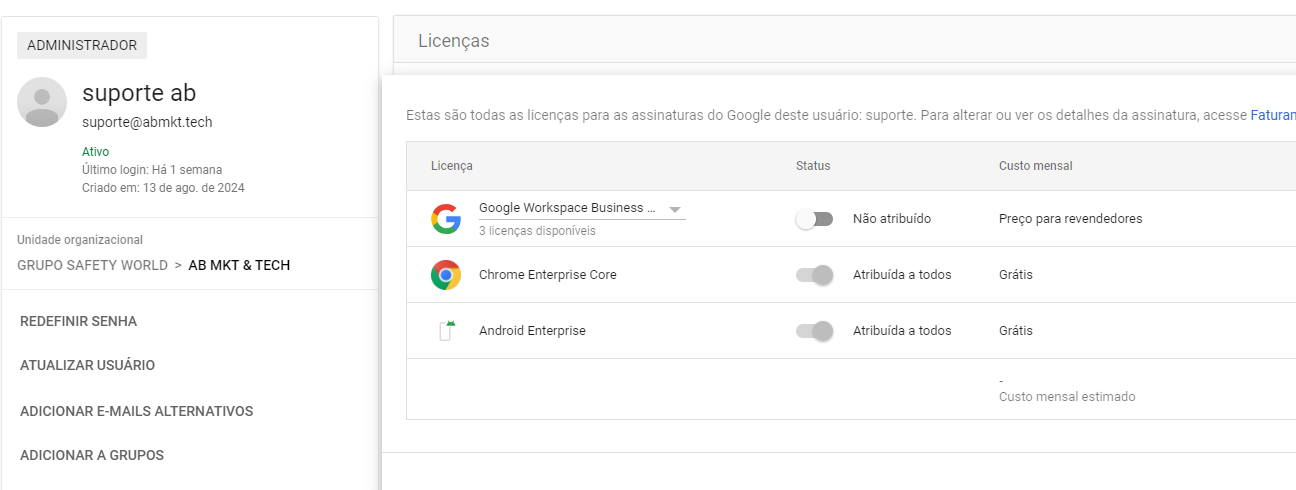Click the Google Workspace logo icon
This screenshot has height=490, width=1296.
pyautogui.click(x=446, y=218)
